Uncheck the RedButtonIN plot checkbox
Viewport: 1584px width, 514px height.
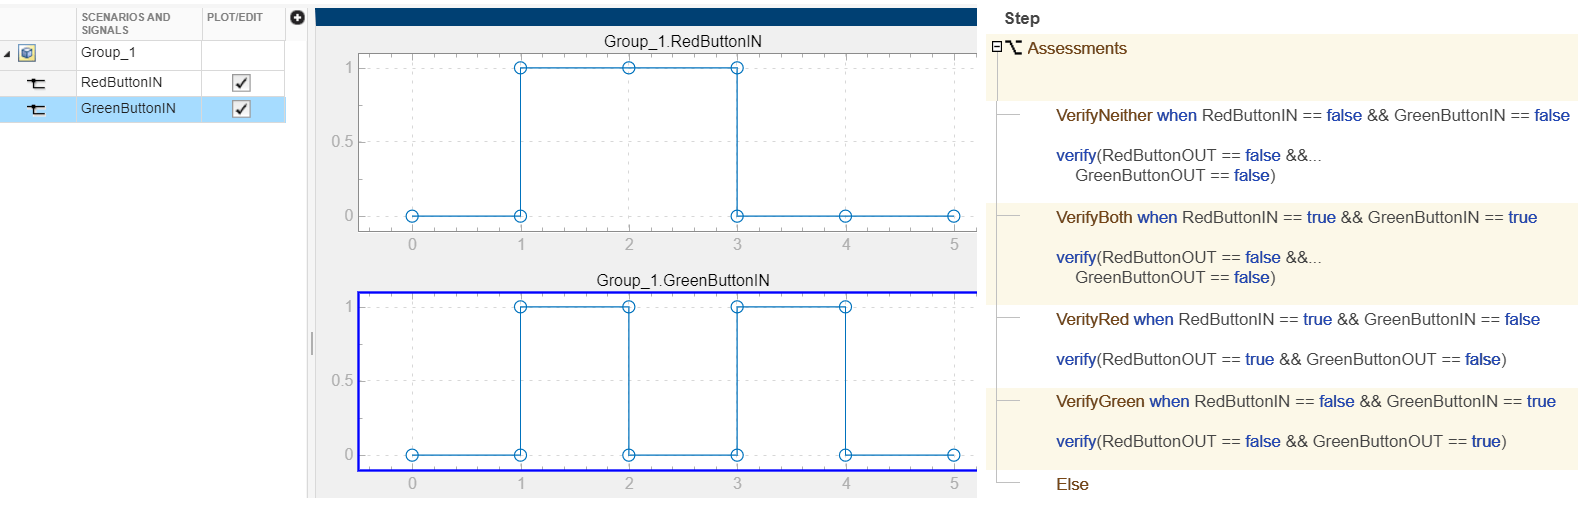[x=241, y=83]
